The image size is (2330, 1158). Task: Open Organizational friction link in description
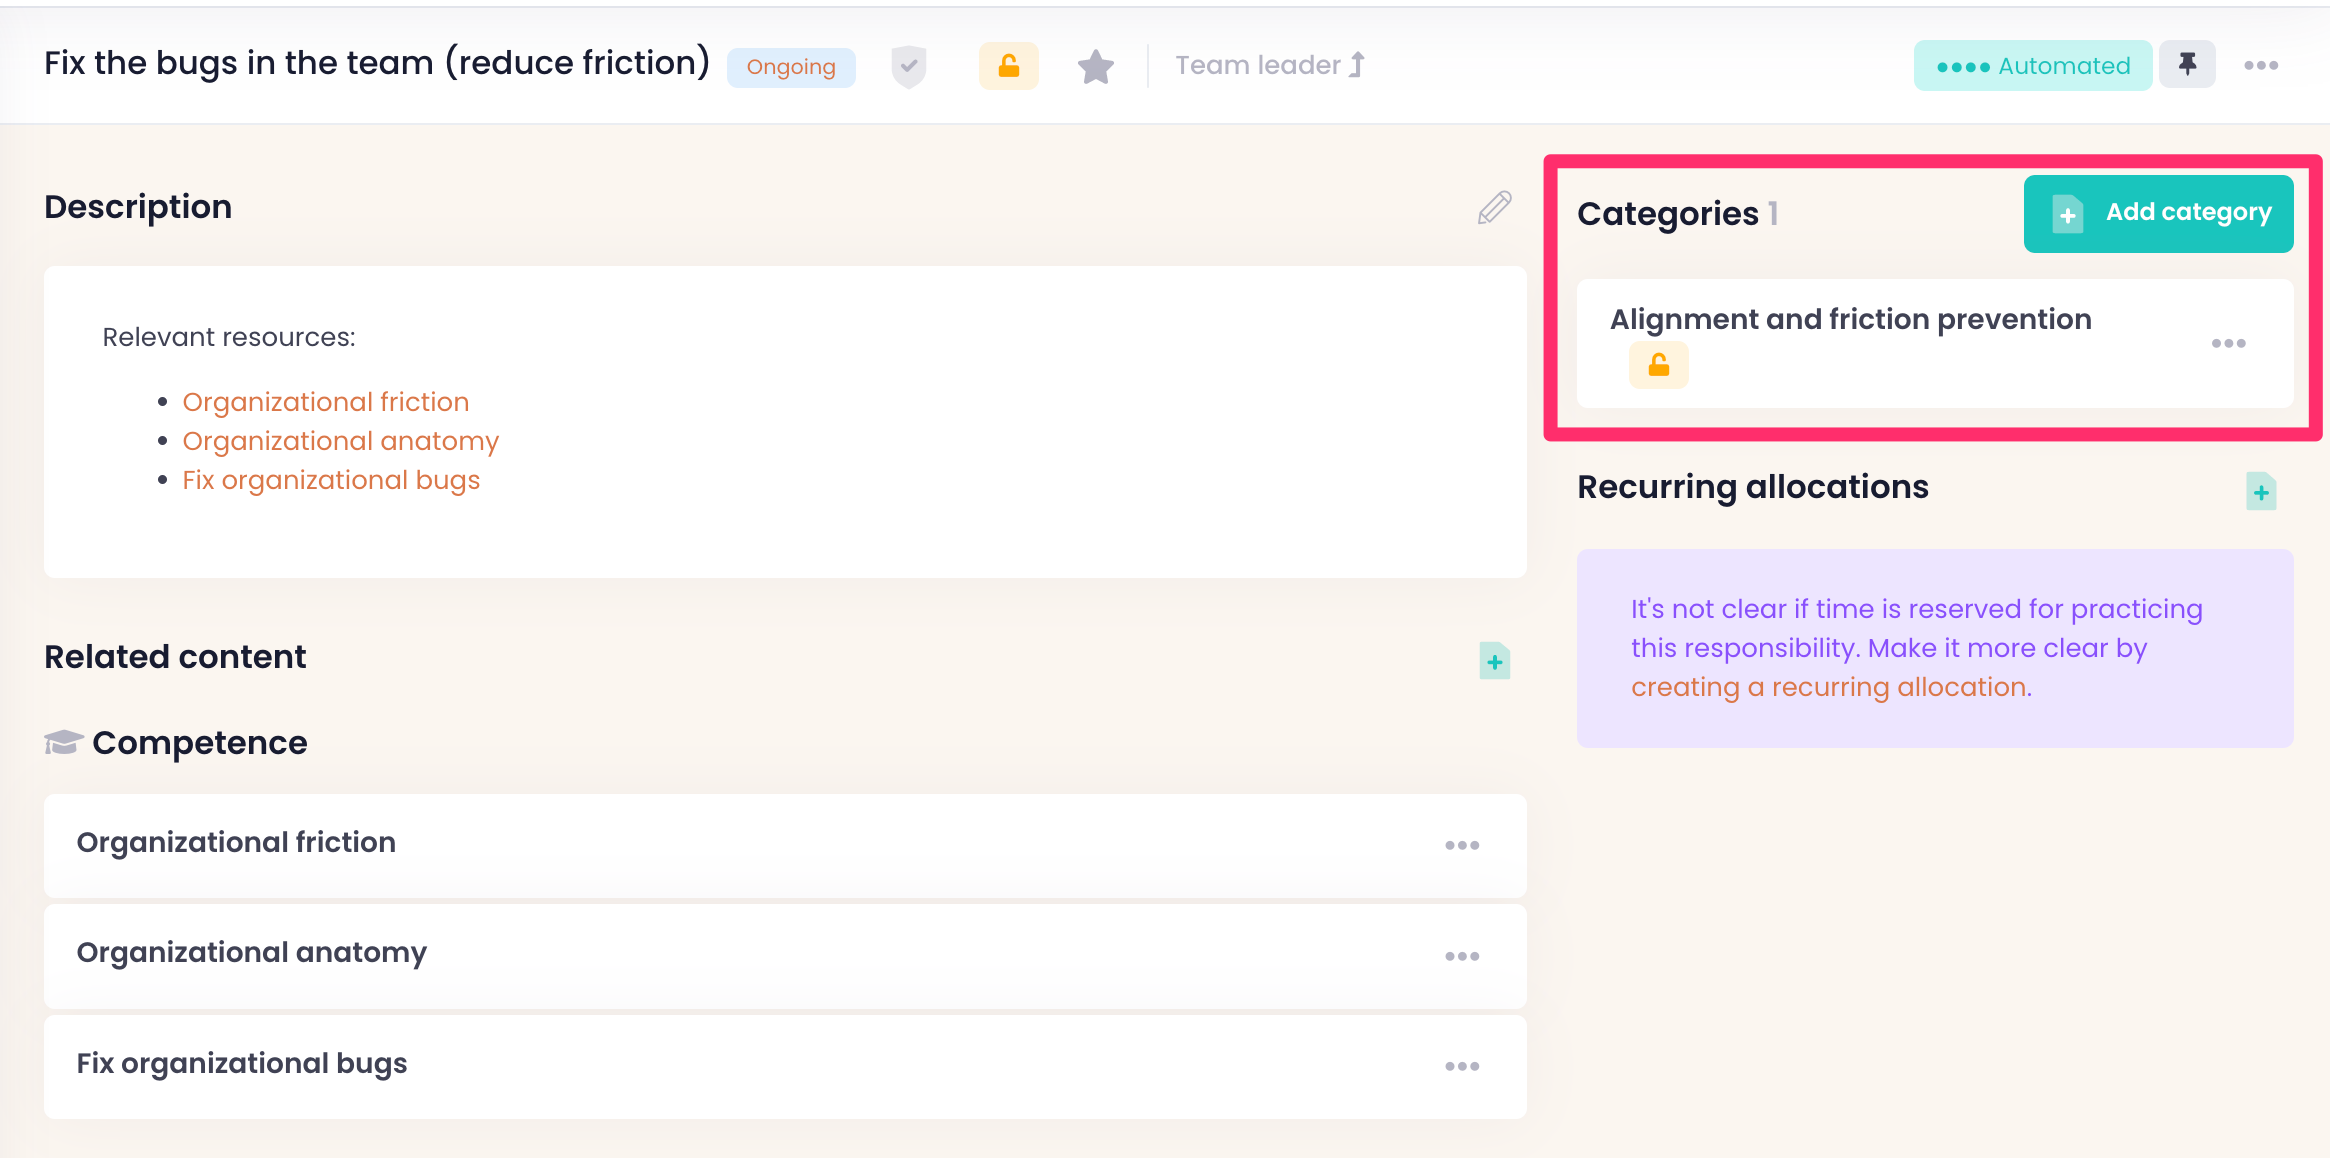(x=325, y=402)
